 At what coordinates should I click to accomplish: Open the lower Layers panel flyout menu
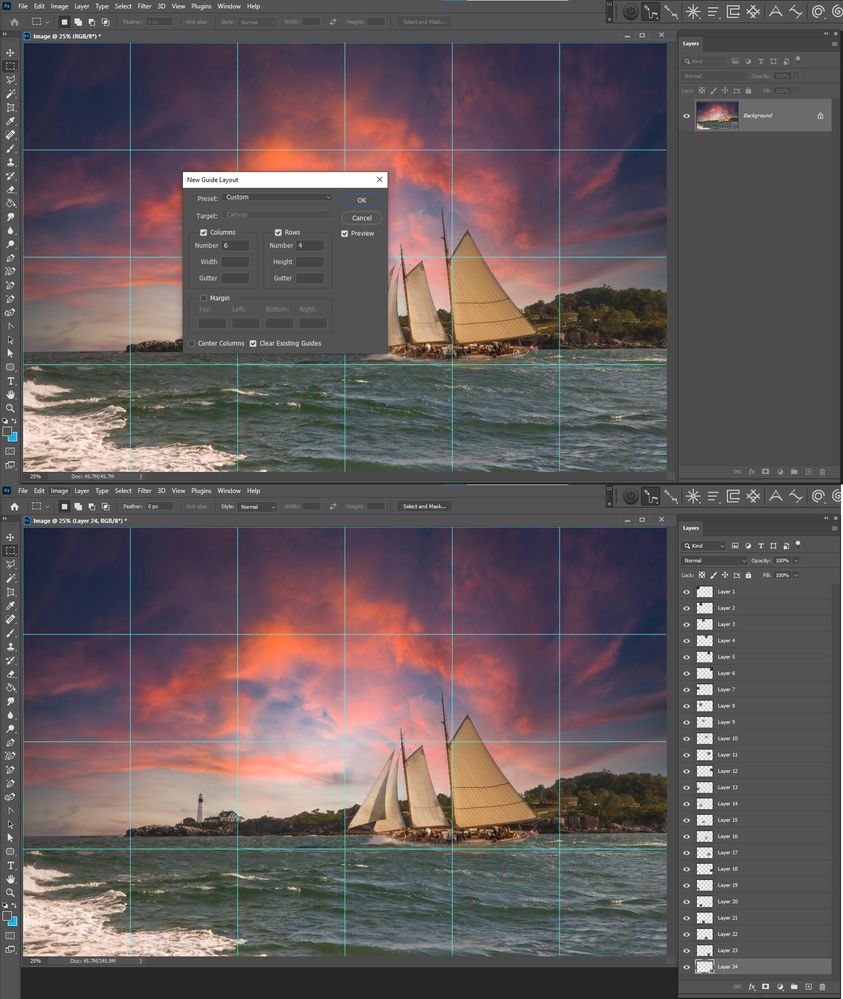pos(834,528)
